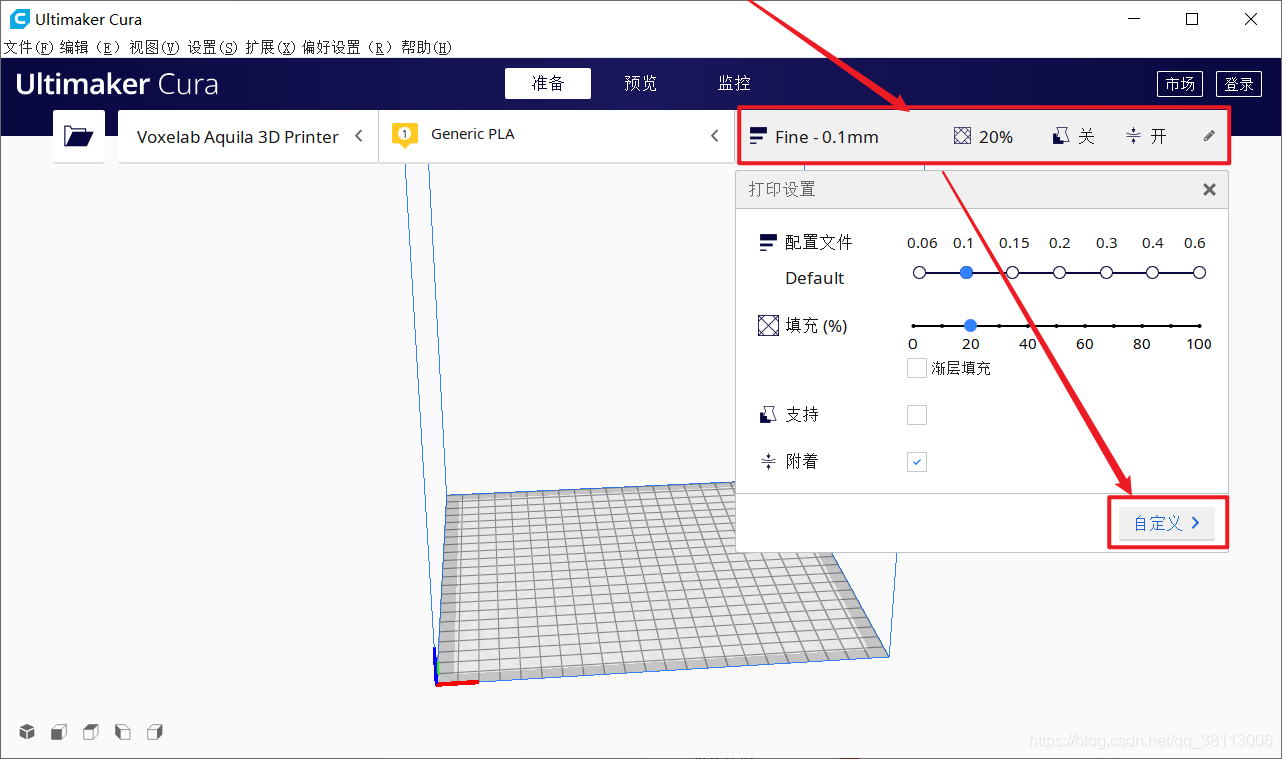
Task: Click the support 关 status indicator
Action: point(1074,136)
